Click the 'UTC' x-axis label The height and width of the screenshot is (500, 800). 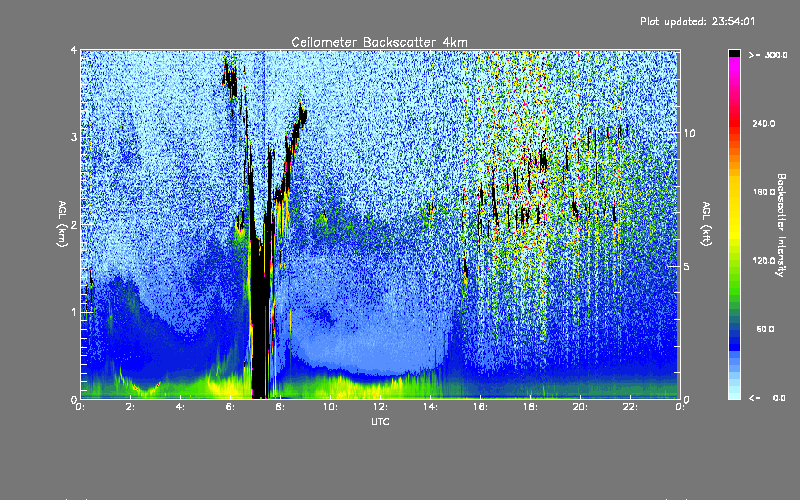click(380, 421)
